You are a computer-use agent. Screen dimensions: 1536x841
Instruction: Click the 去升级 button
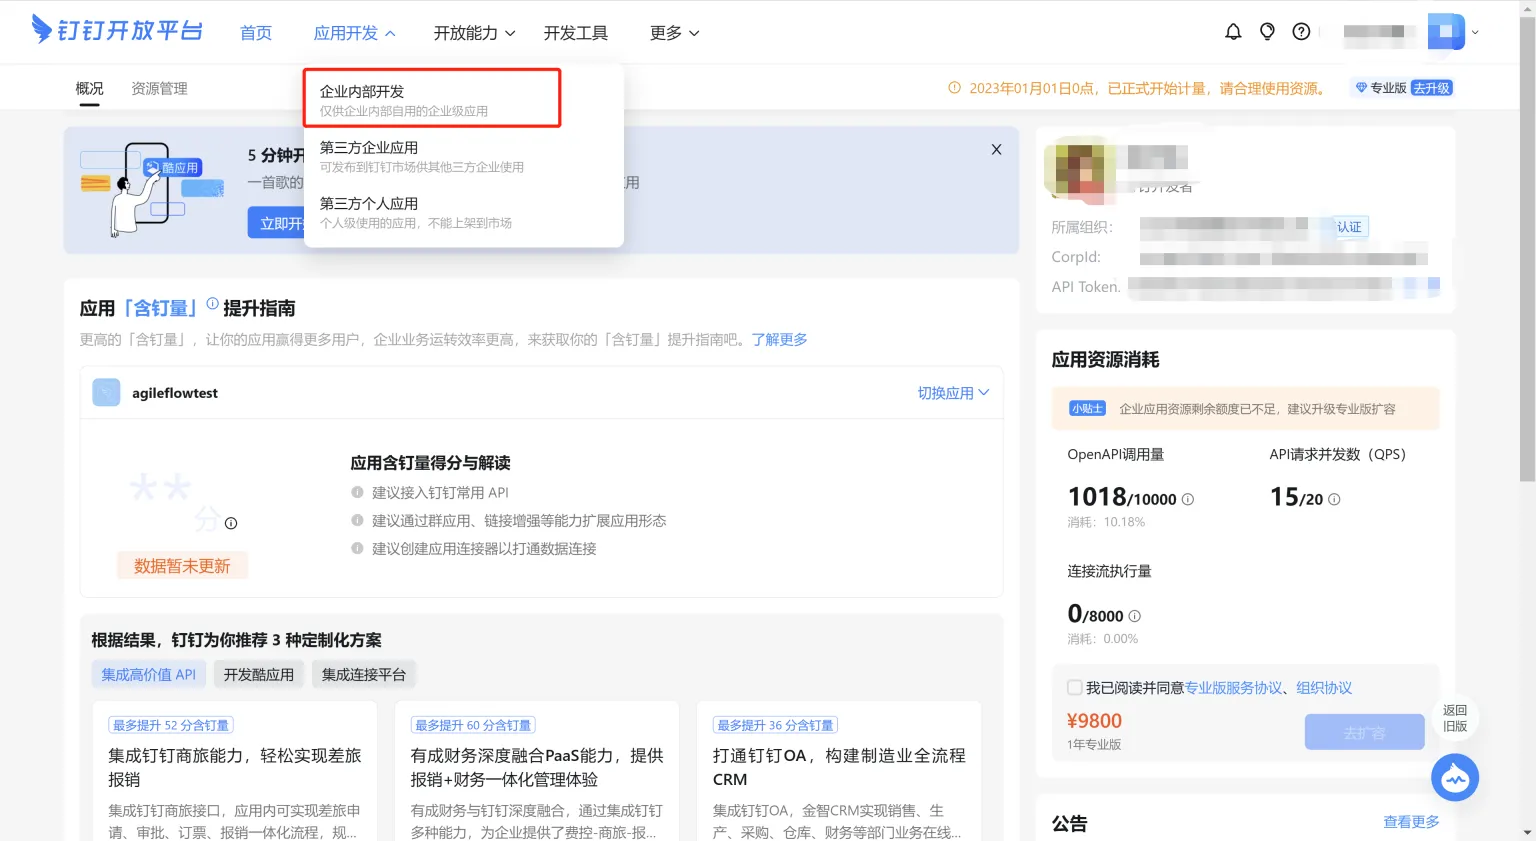tap(1431, 88)
